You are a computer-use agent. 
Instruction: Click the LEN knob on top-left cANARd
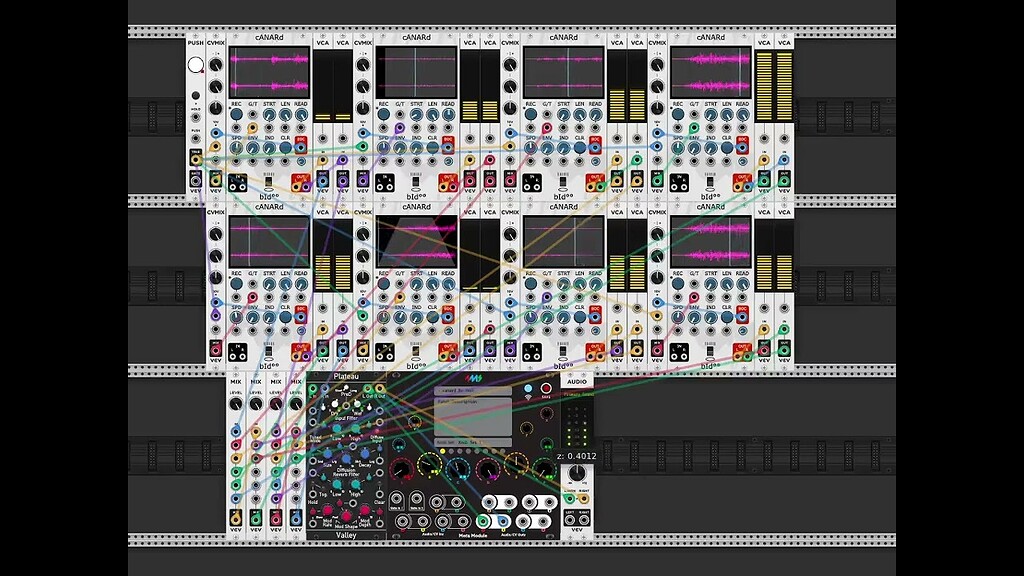(285, 115)
